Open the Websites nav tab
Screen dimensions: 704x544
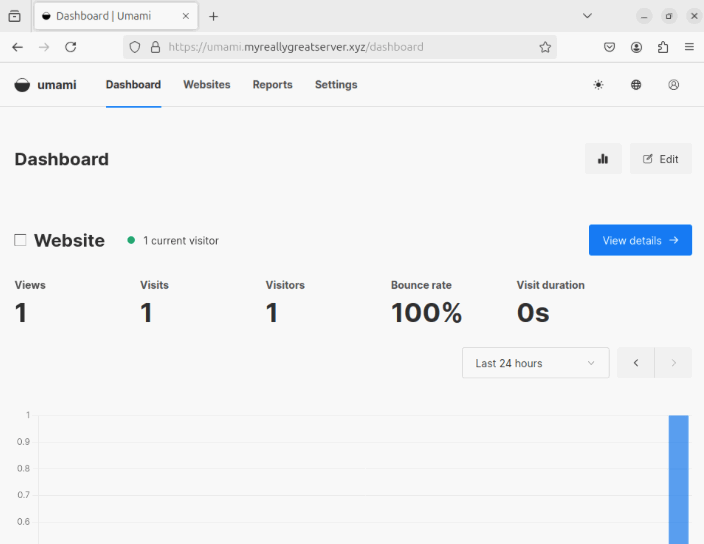click(x=207, y=85)
